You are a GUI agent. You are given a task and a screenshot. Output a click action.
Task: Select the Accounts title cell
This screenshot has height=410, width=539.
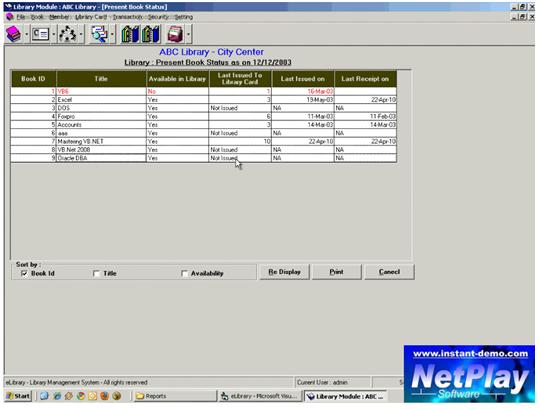tap(101, 125)
